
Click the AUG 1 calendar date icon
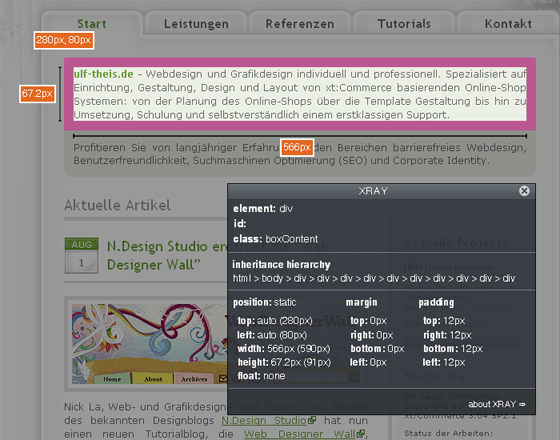[81, 255]
